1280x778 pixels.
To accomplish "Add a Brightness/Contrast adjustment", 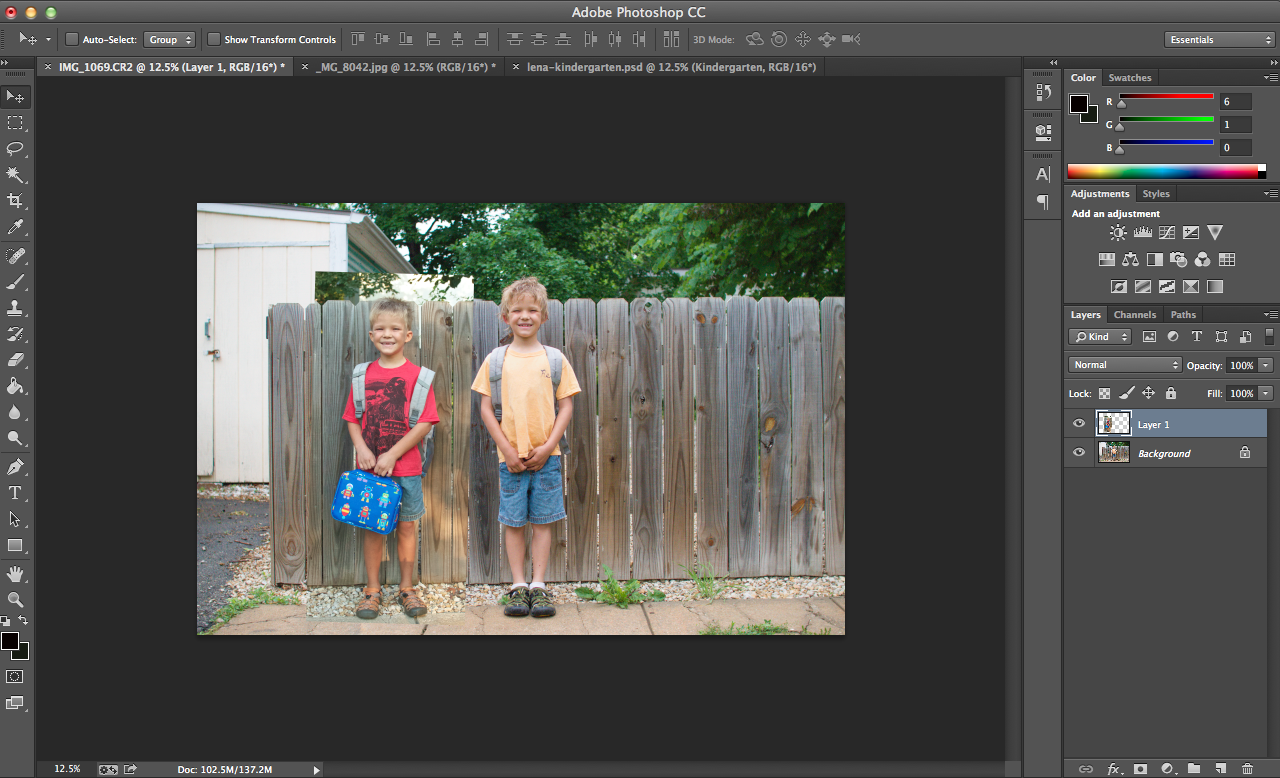I will coord(1117,233).
